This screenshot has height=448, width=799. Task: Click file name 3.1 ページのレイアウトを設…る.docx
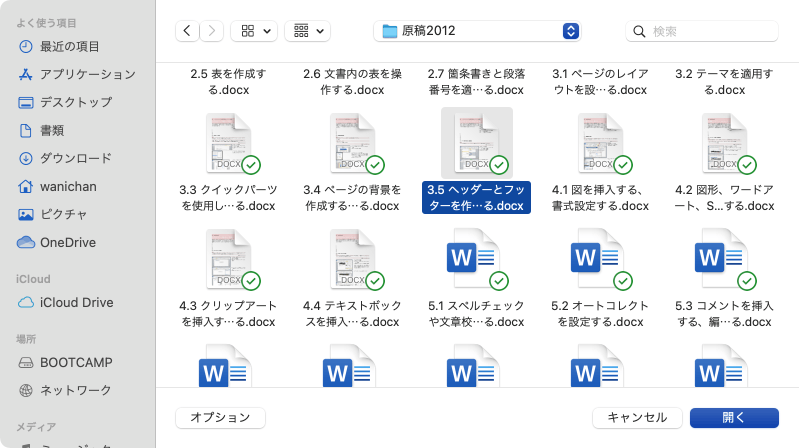tap(601, 82)
